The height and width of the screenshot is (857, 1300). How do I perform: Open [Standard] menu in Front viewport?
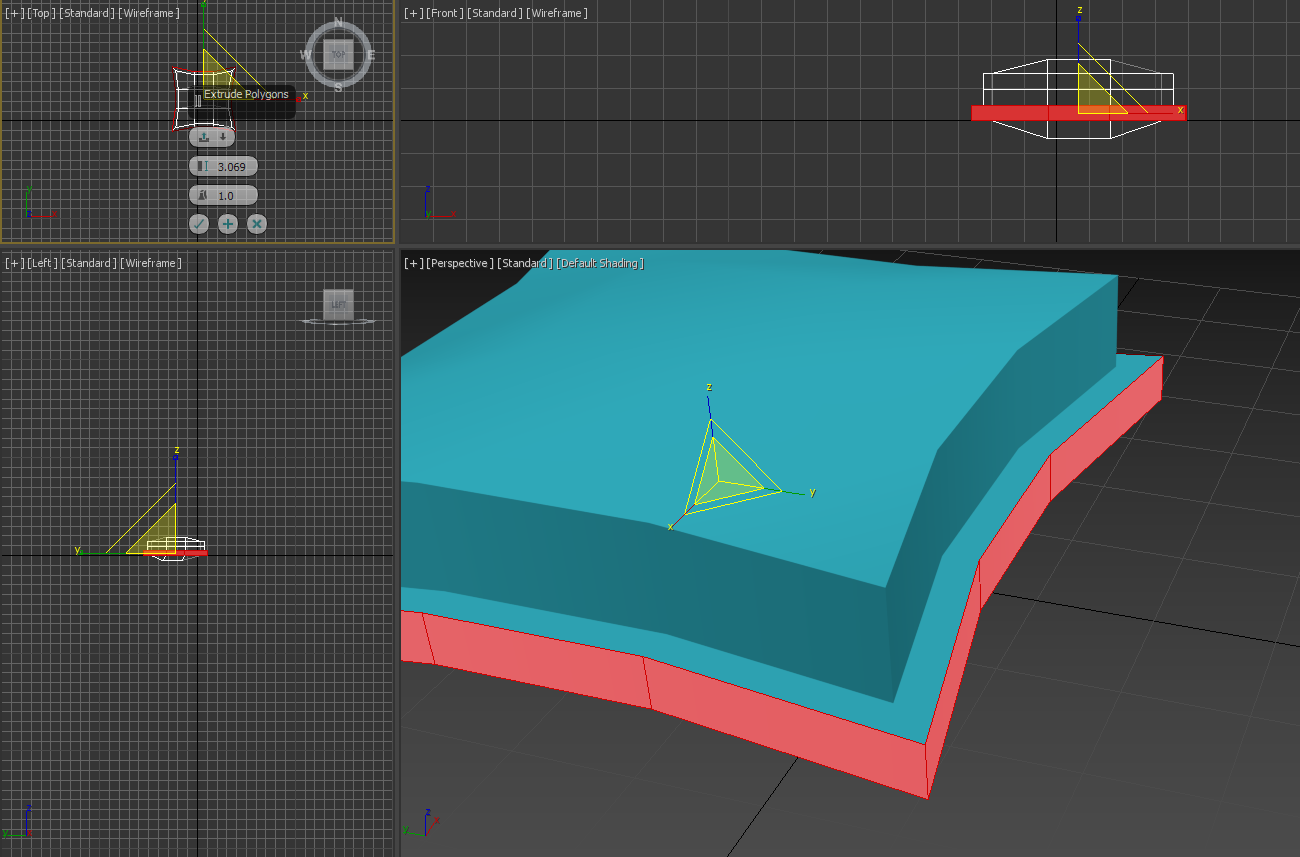click(494, 13)
